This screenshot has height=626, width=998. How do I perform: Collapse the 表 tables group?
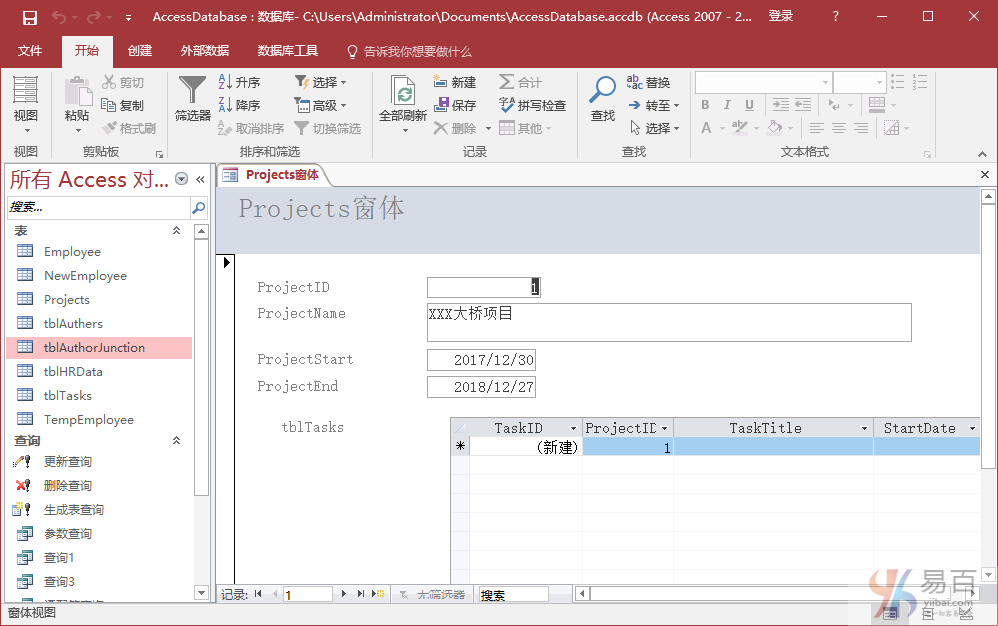click(177, 230)
